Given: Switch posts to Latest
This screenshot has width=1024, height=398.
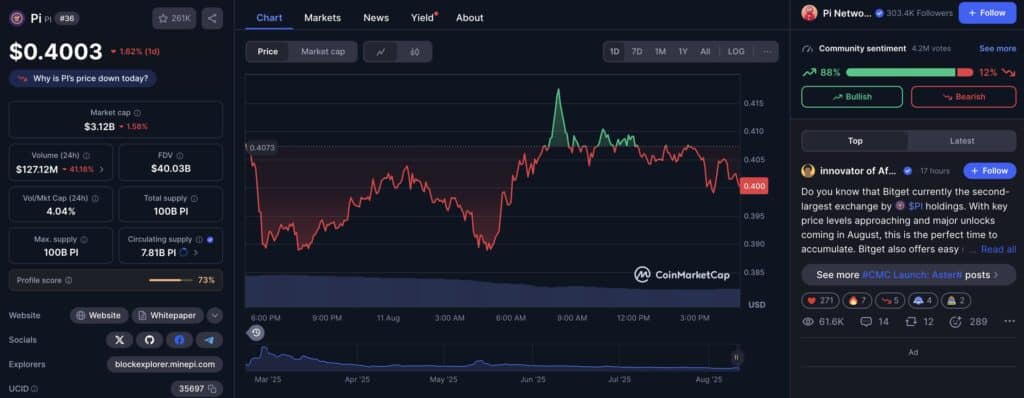Looking at the screenshot, I should (x=962, y=141).
